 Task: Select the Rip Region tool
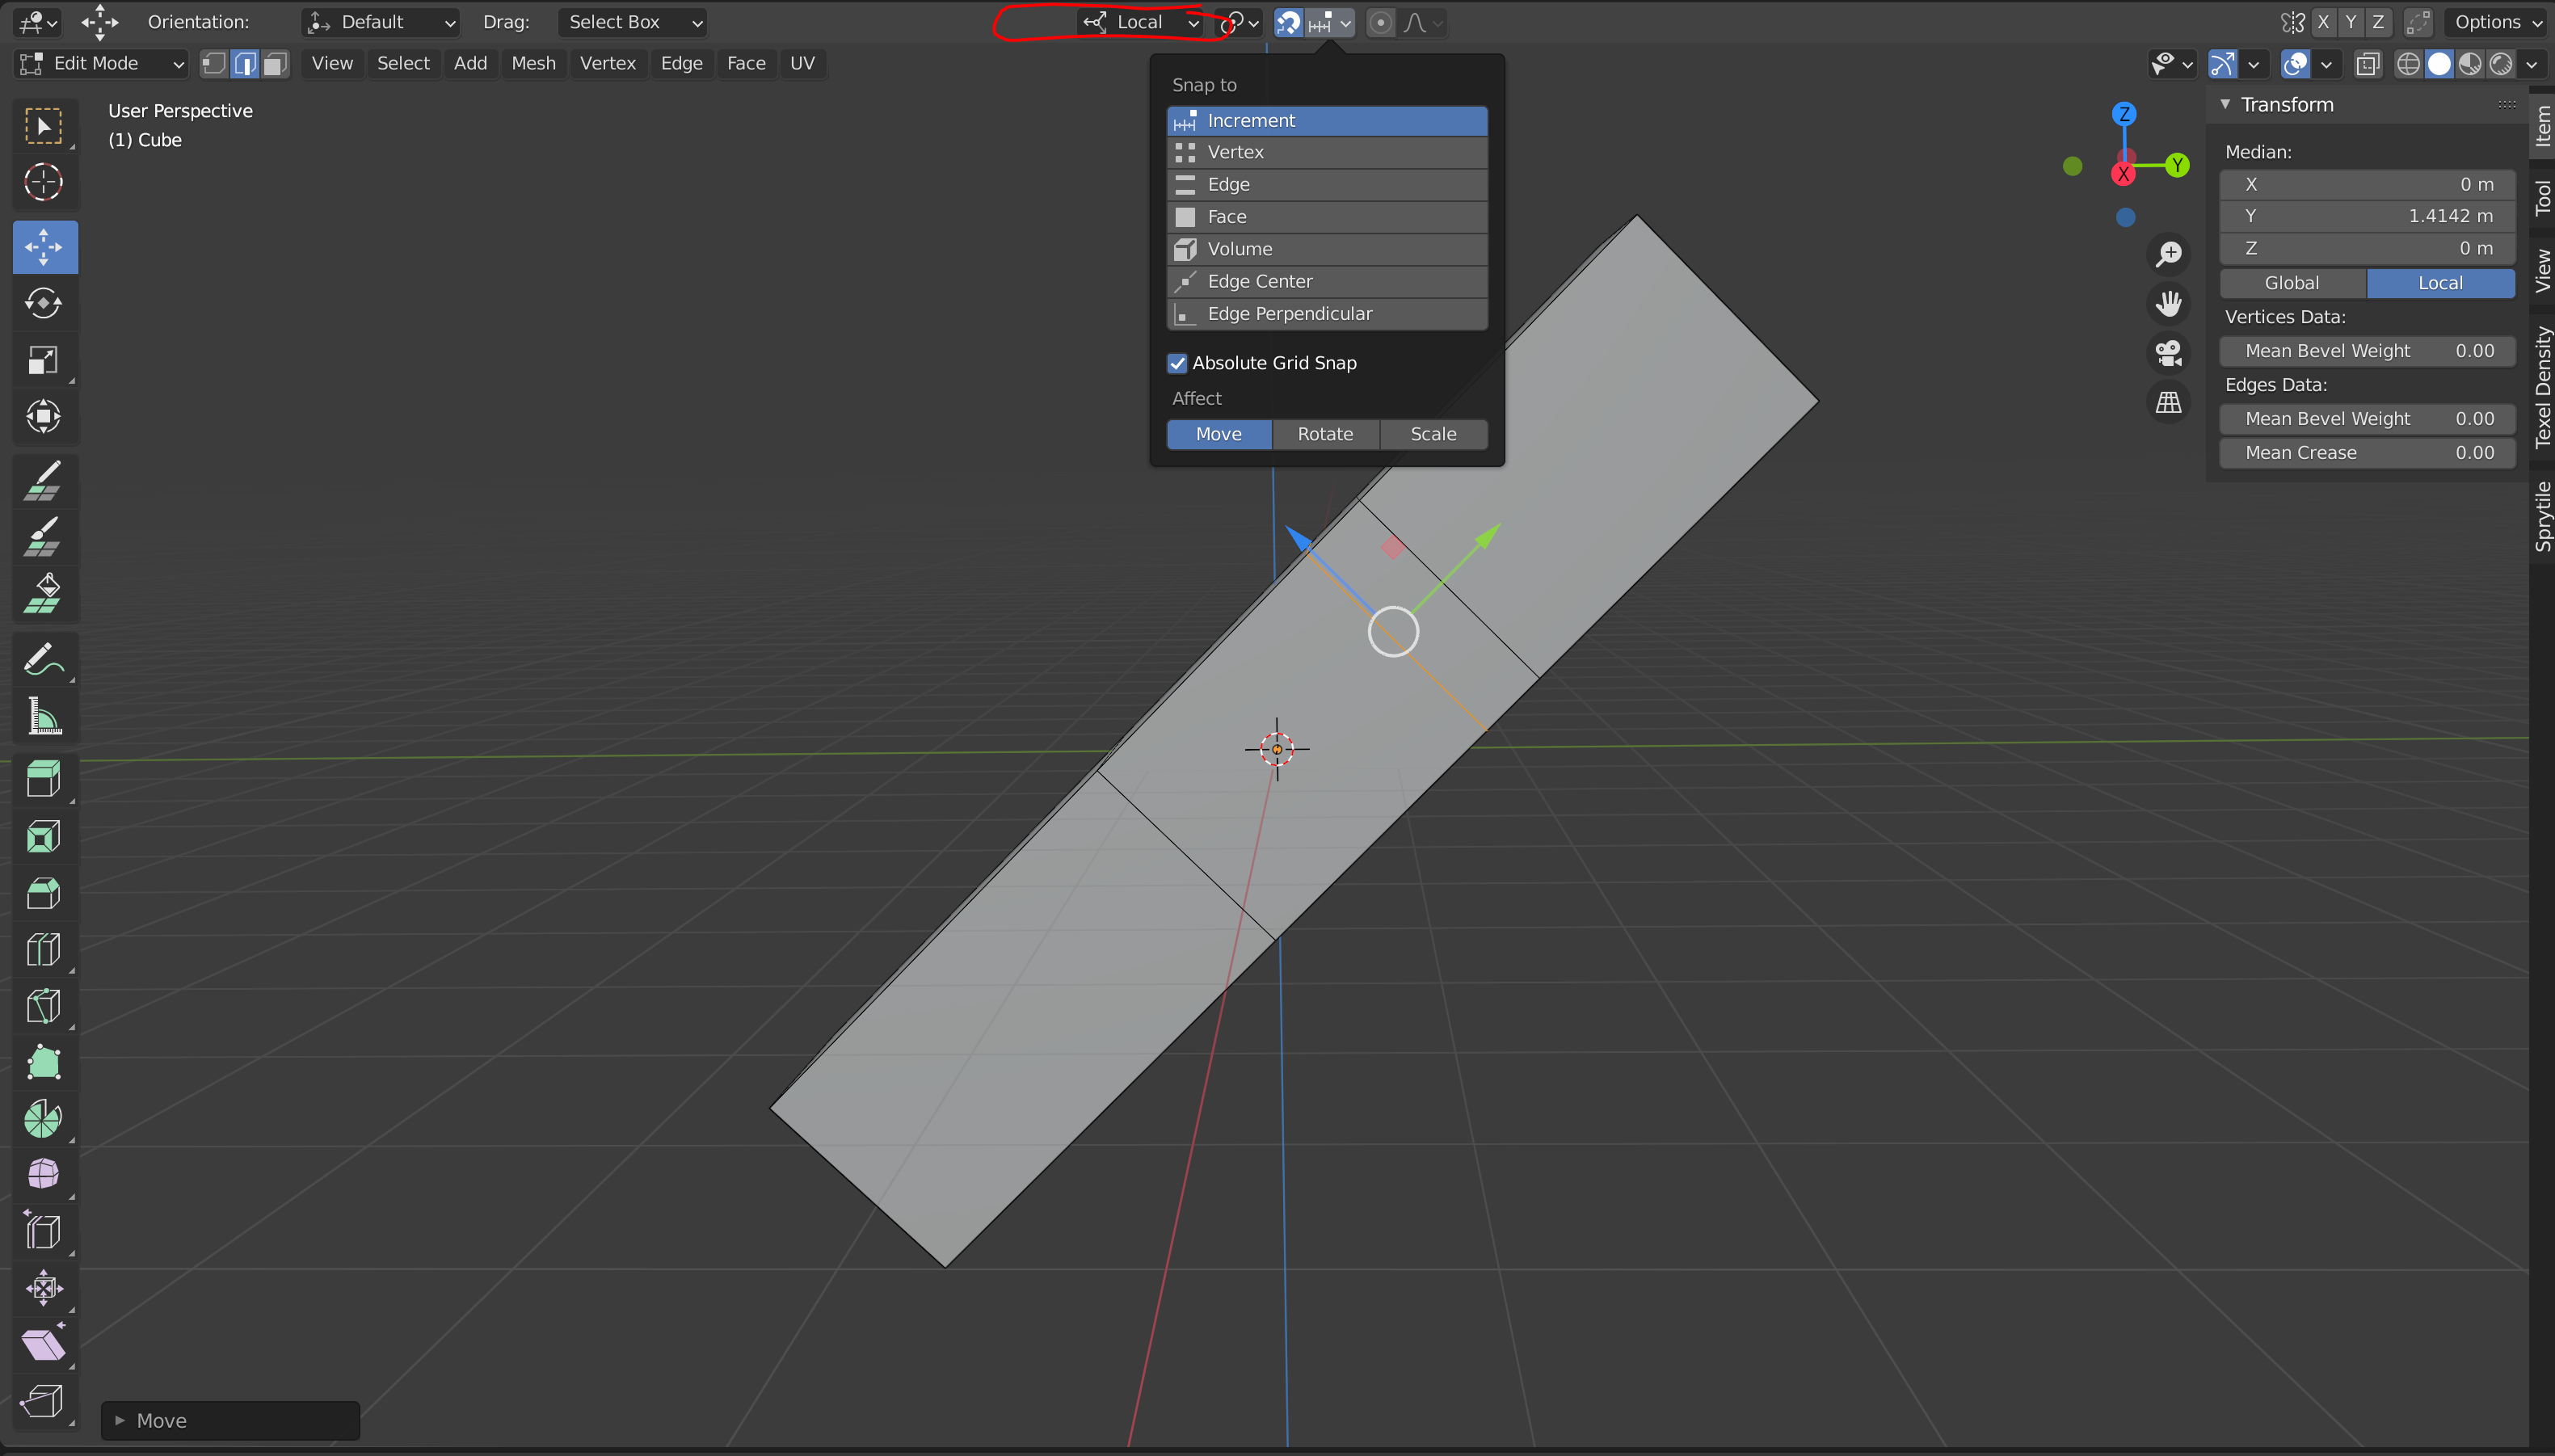(x=43, y=1401)
